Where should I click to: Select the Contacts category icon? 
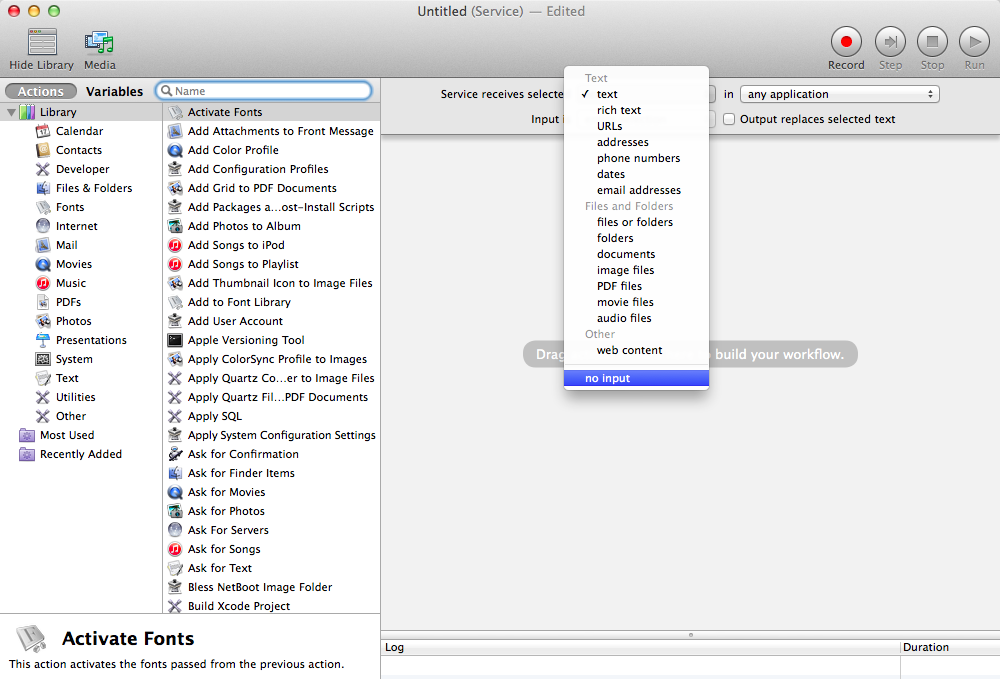[43, 150]
